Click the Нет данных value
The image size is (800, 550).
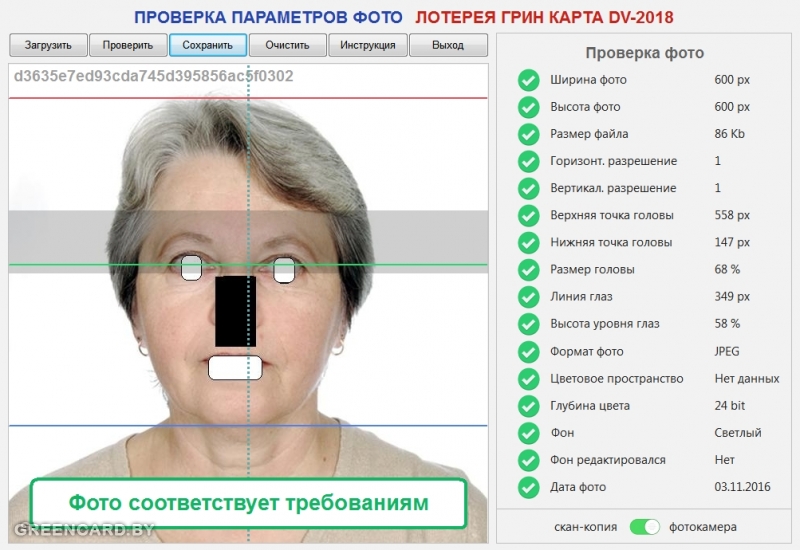pyautogui.click(x=747, y=379)
